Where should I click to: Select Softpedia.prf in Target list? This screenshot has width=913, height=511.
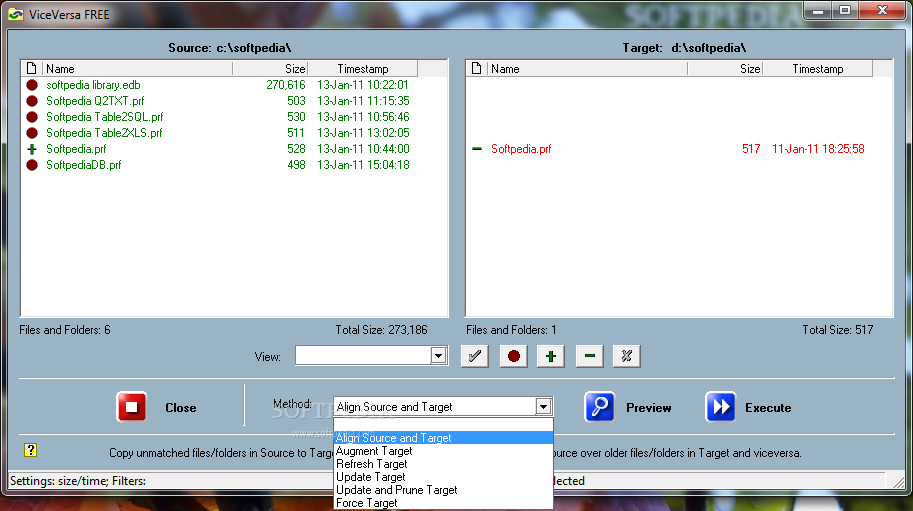[x=521, y=149]
